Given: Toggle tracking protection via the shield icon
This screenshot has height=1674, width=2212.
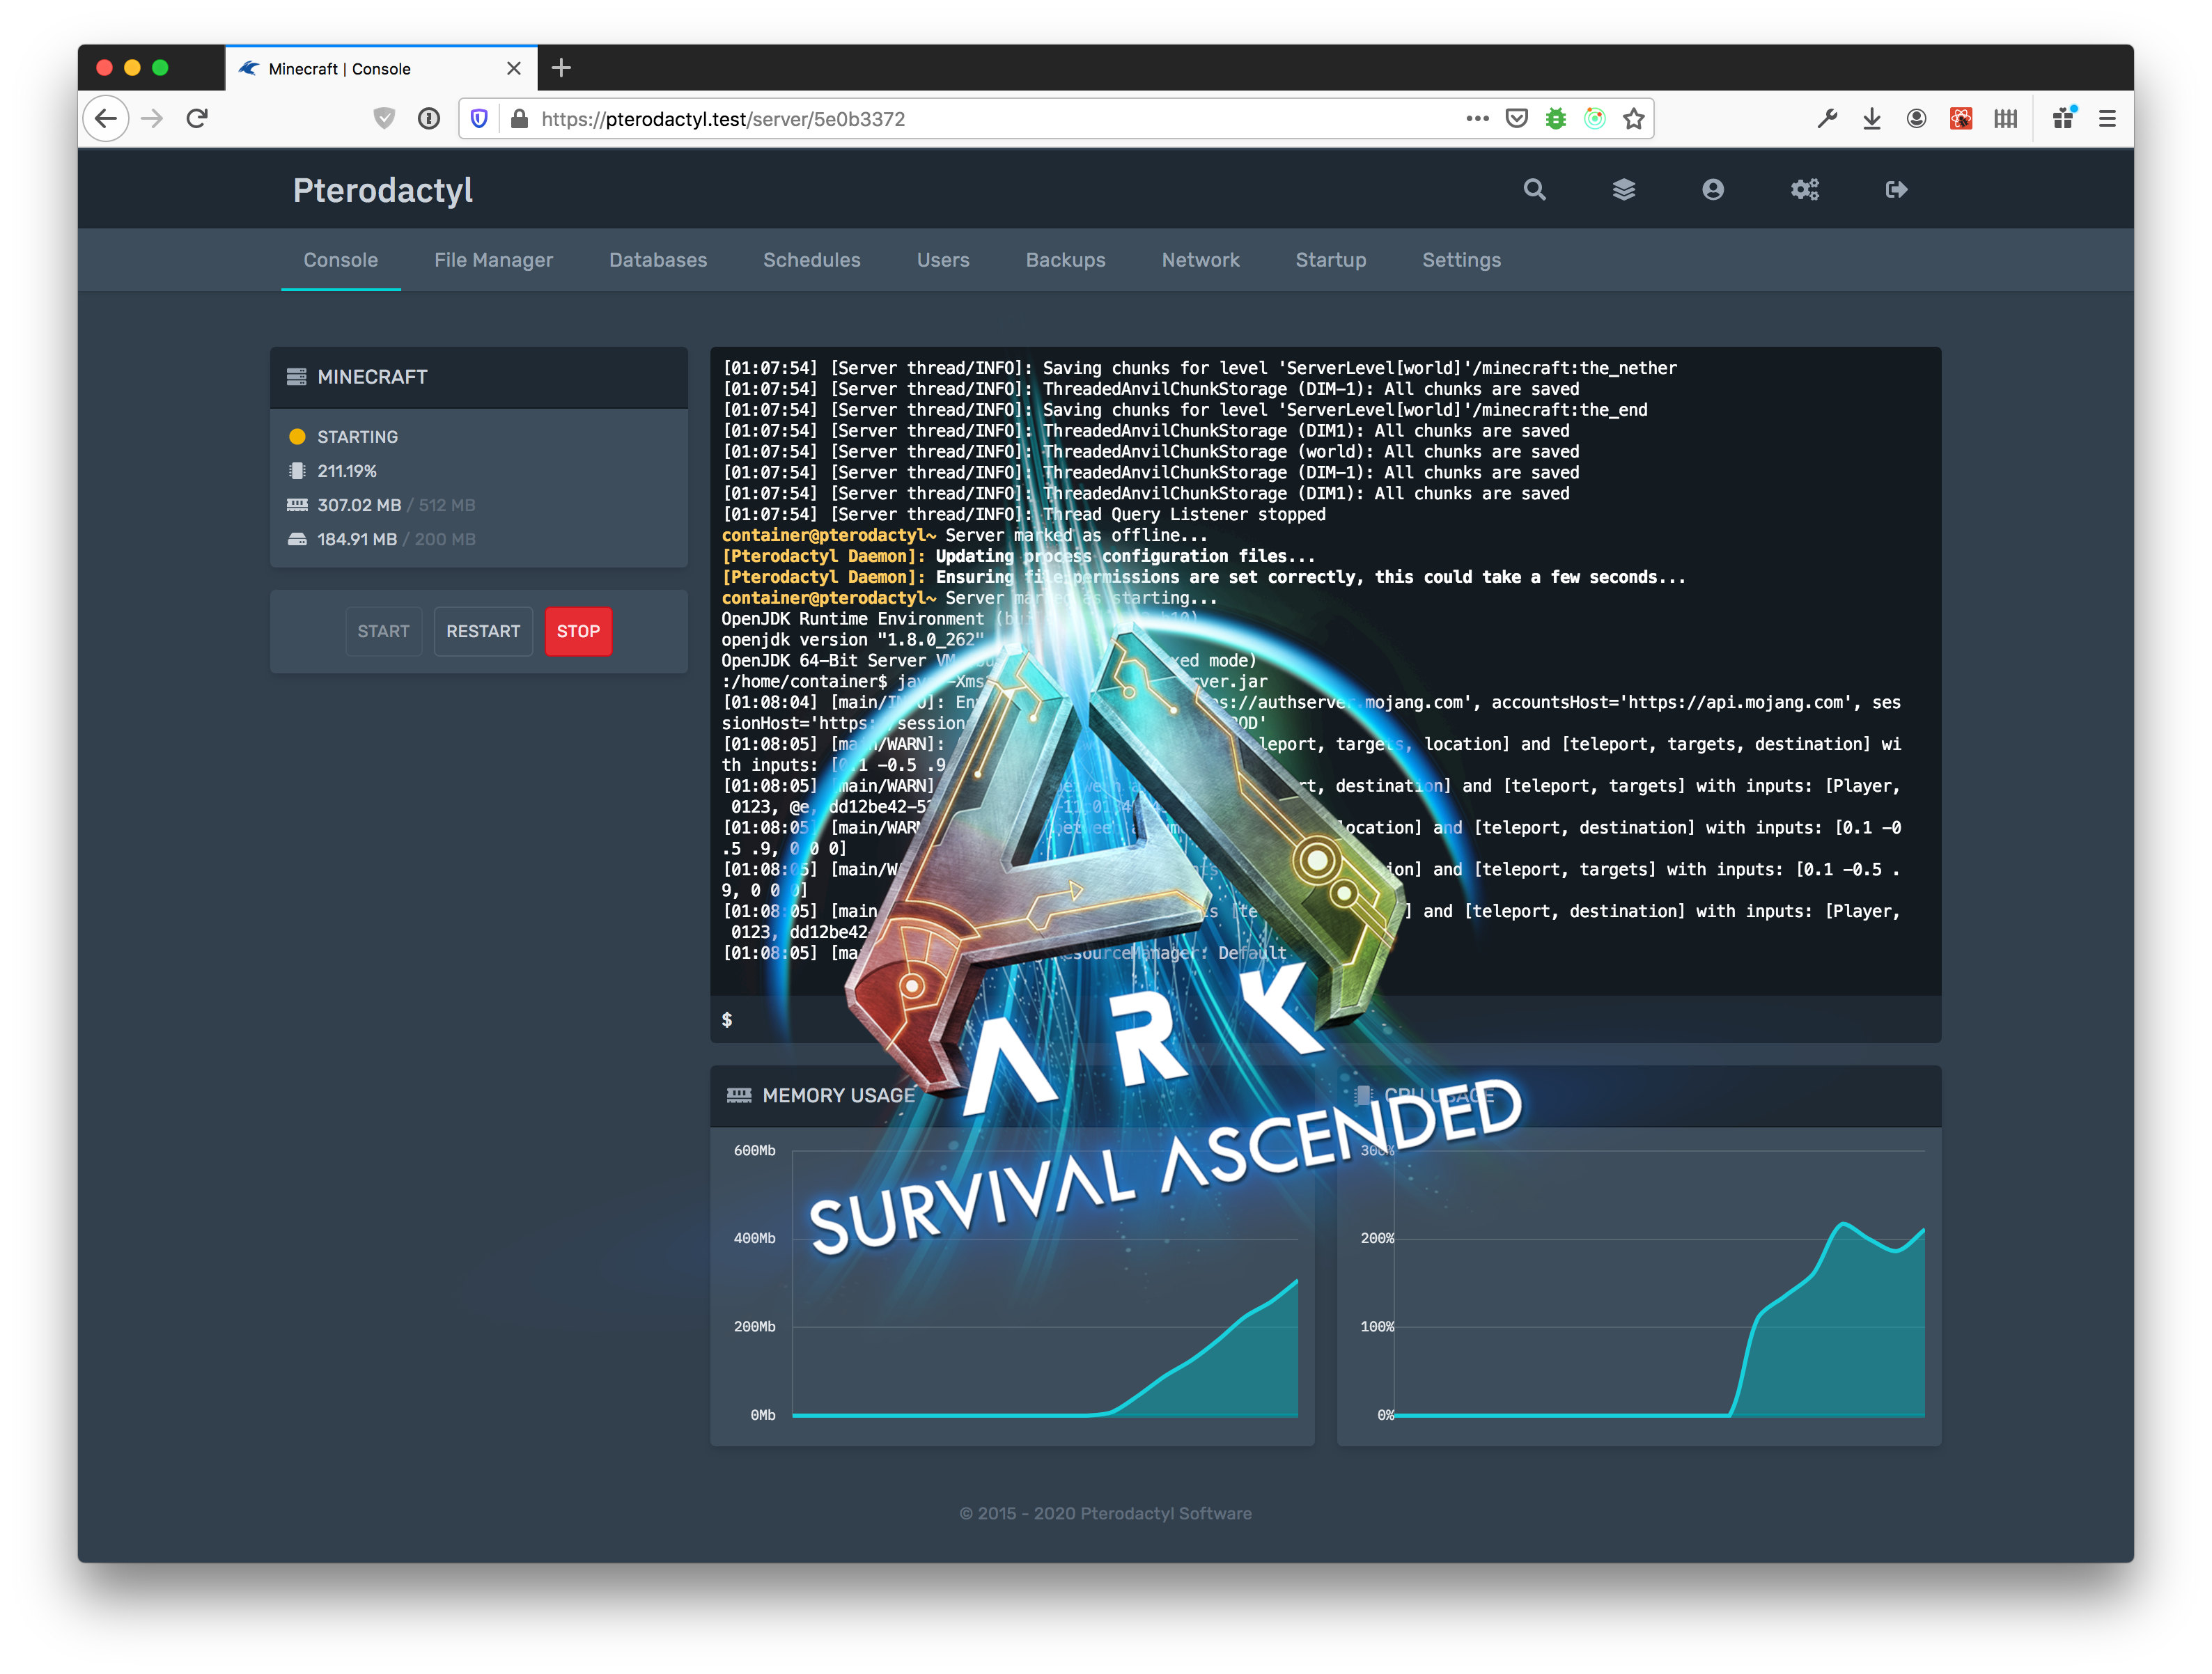Looking at the screenshot, I should (x=384, y=118).
